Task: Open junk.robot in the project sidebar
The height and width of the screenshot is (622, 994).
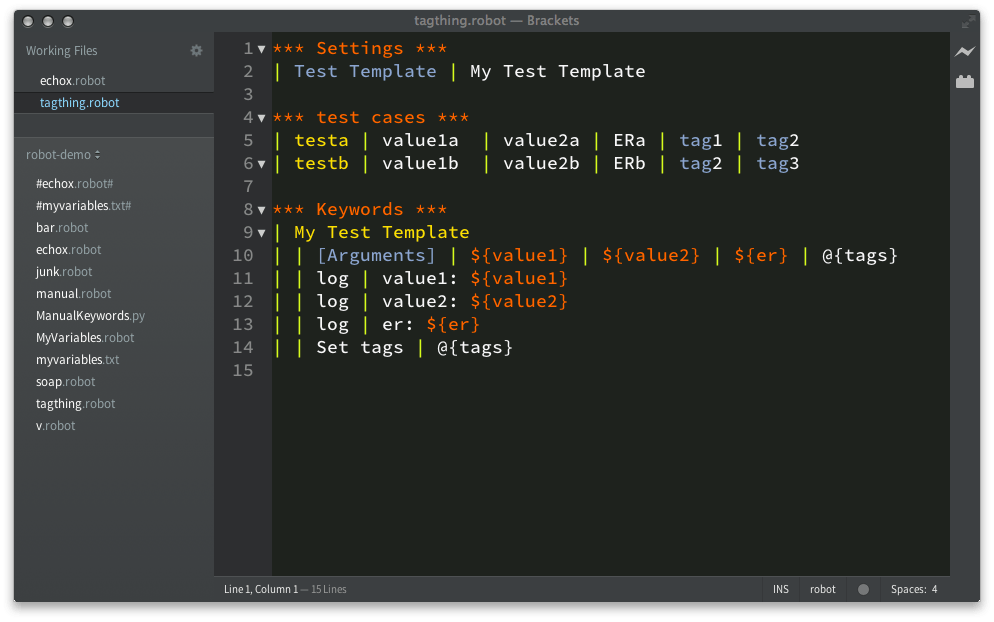Action: coord(63,271)
